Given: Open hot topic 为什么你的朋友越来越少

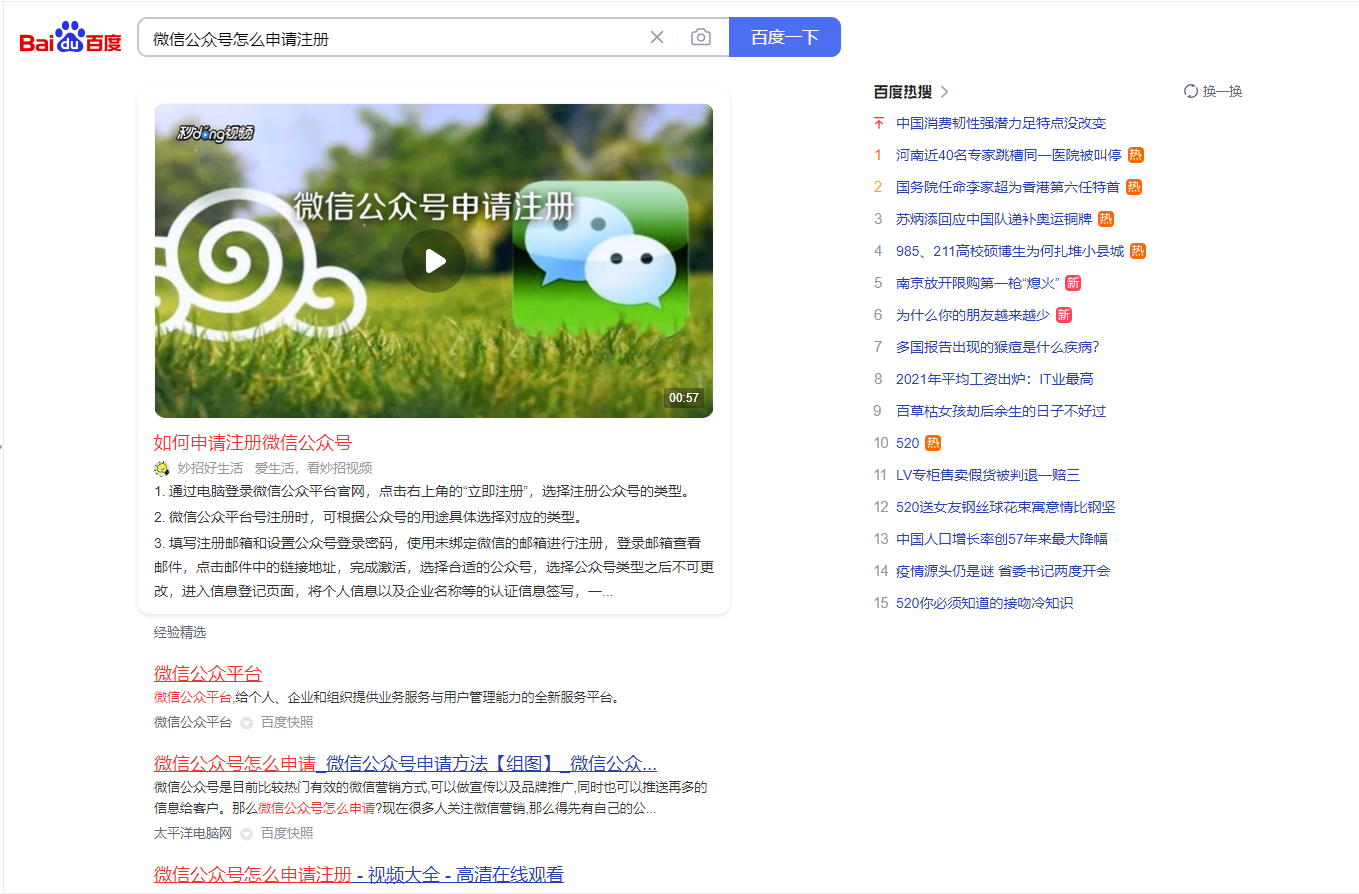Looking at the screenshot, I should pyautogui.click(x=973, y=315).
